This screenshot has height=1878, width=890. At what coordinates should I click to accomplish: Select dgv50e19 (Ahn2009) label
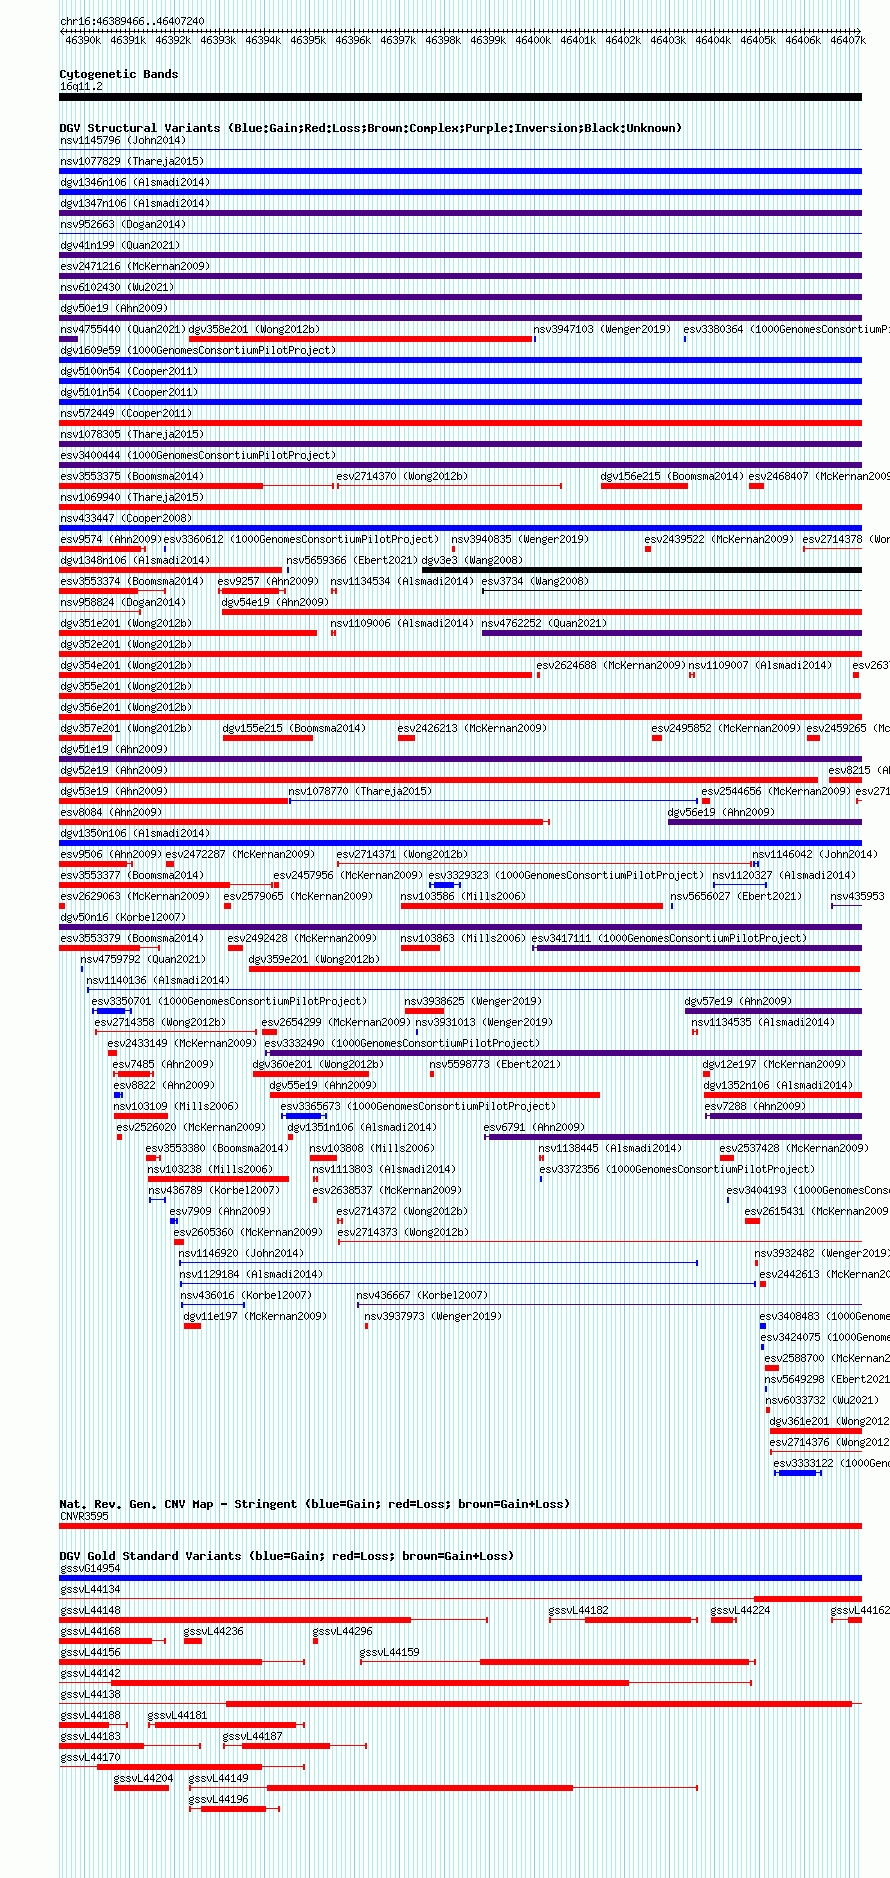click(114, 308)
